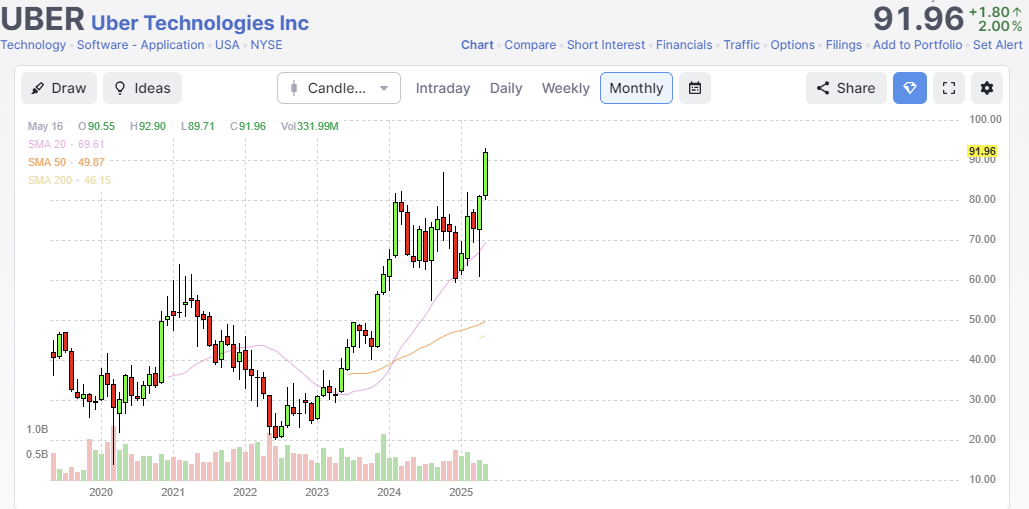Open the Compare link
The height and width of the screenshot is (509, 1029).
click(530, 45)
